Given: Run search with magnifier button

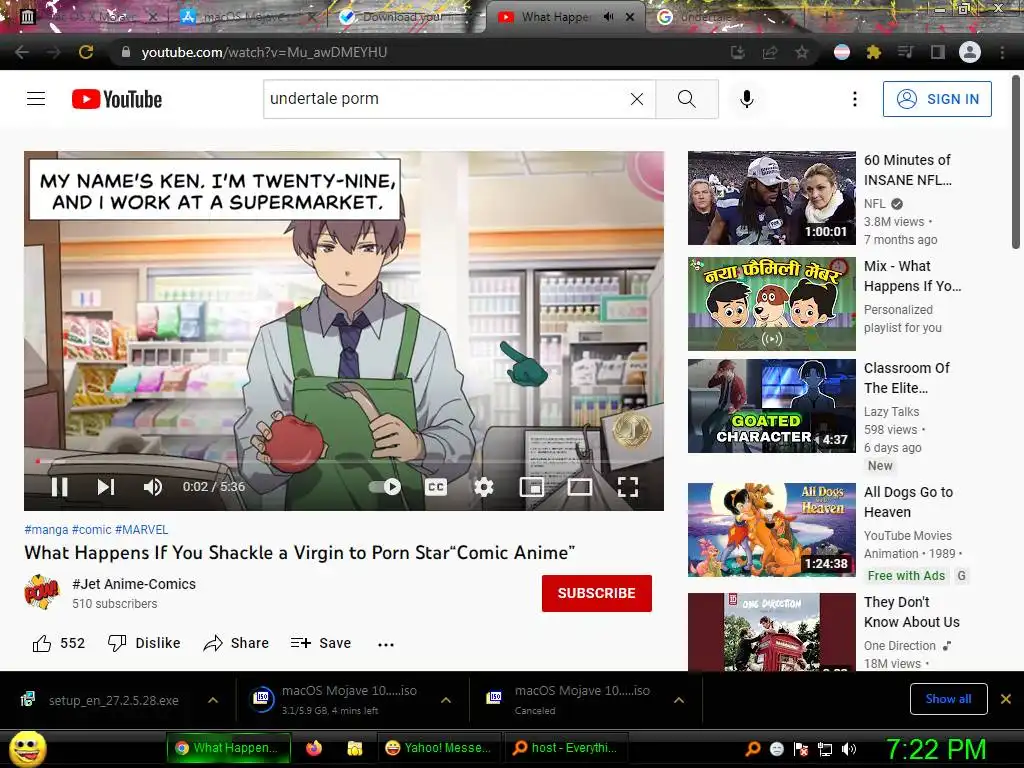Looking at the screenshot, I should pyautogui.click(x=686, y=99).
